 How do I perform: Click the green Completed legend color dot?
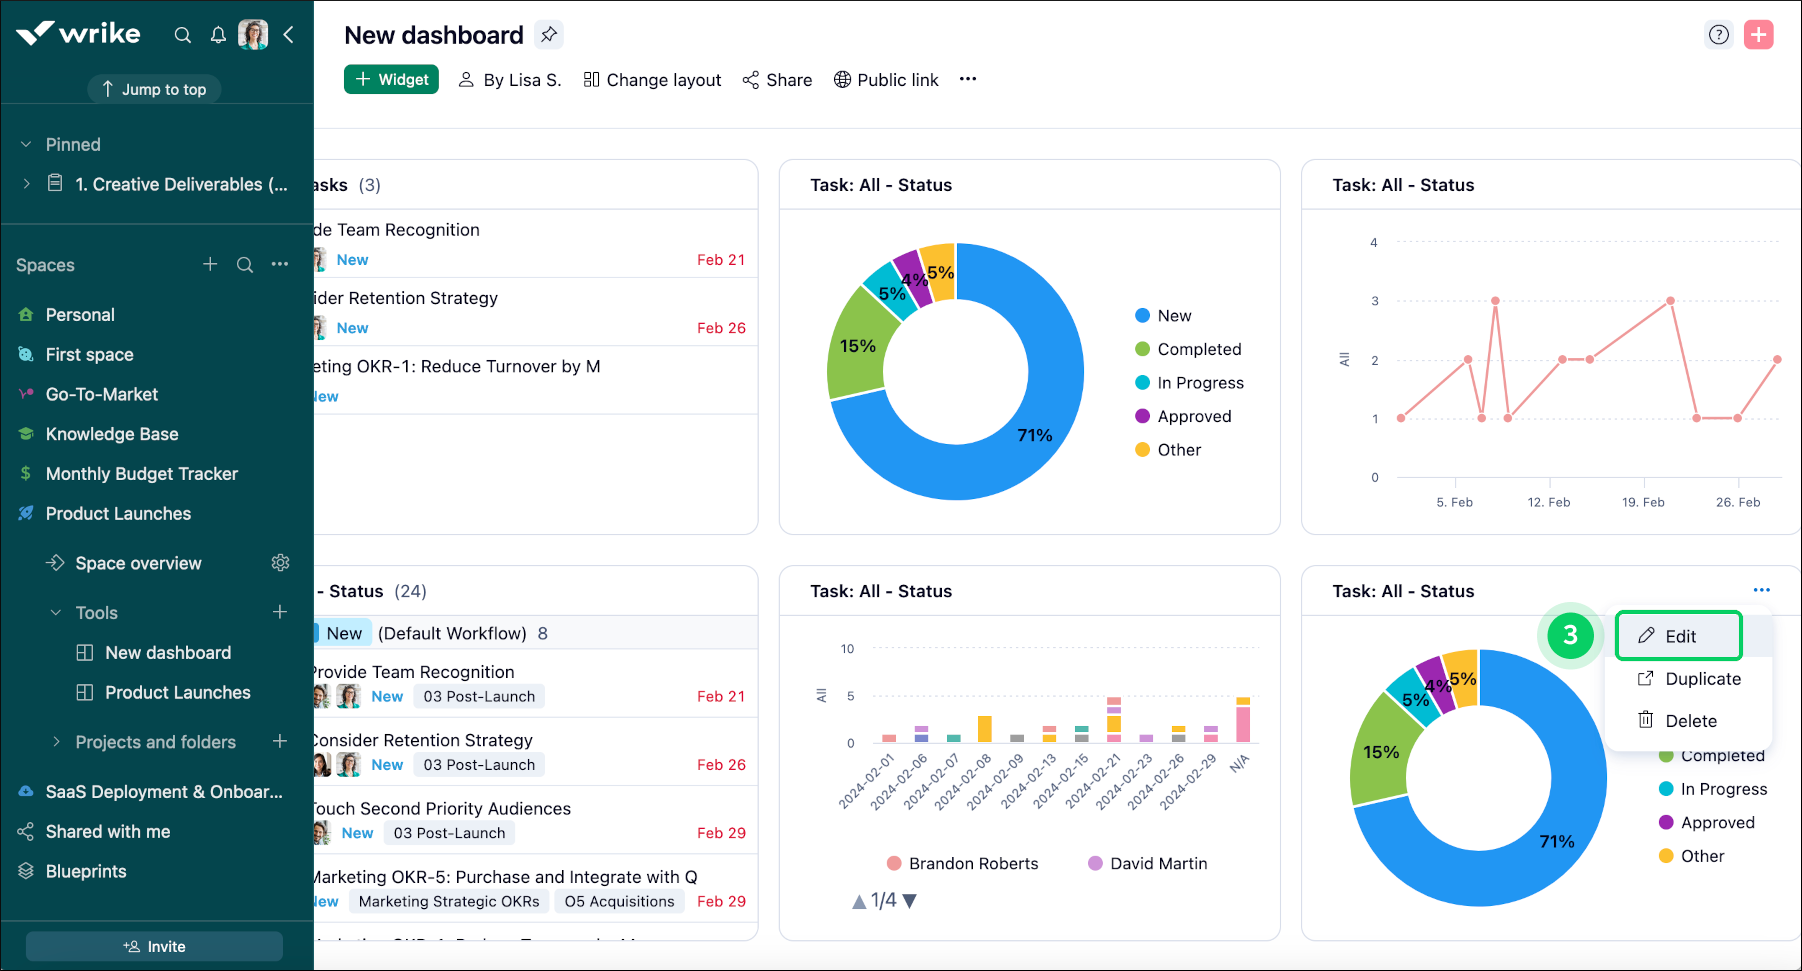click(x=1141, y=349)
